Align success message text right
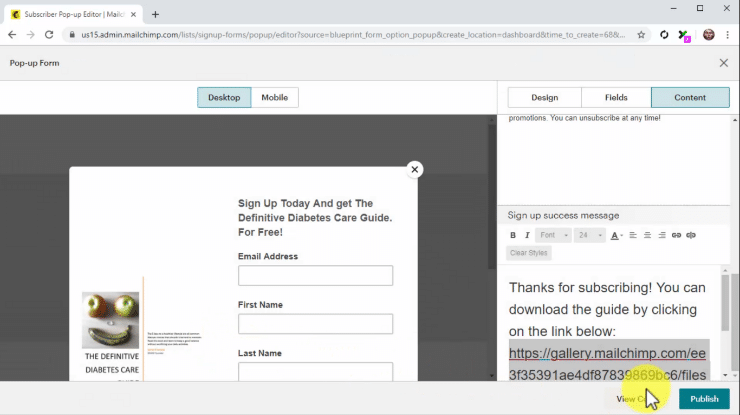Screen dimensions: 740x415 click(662, 235)
